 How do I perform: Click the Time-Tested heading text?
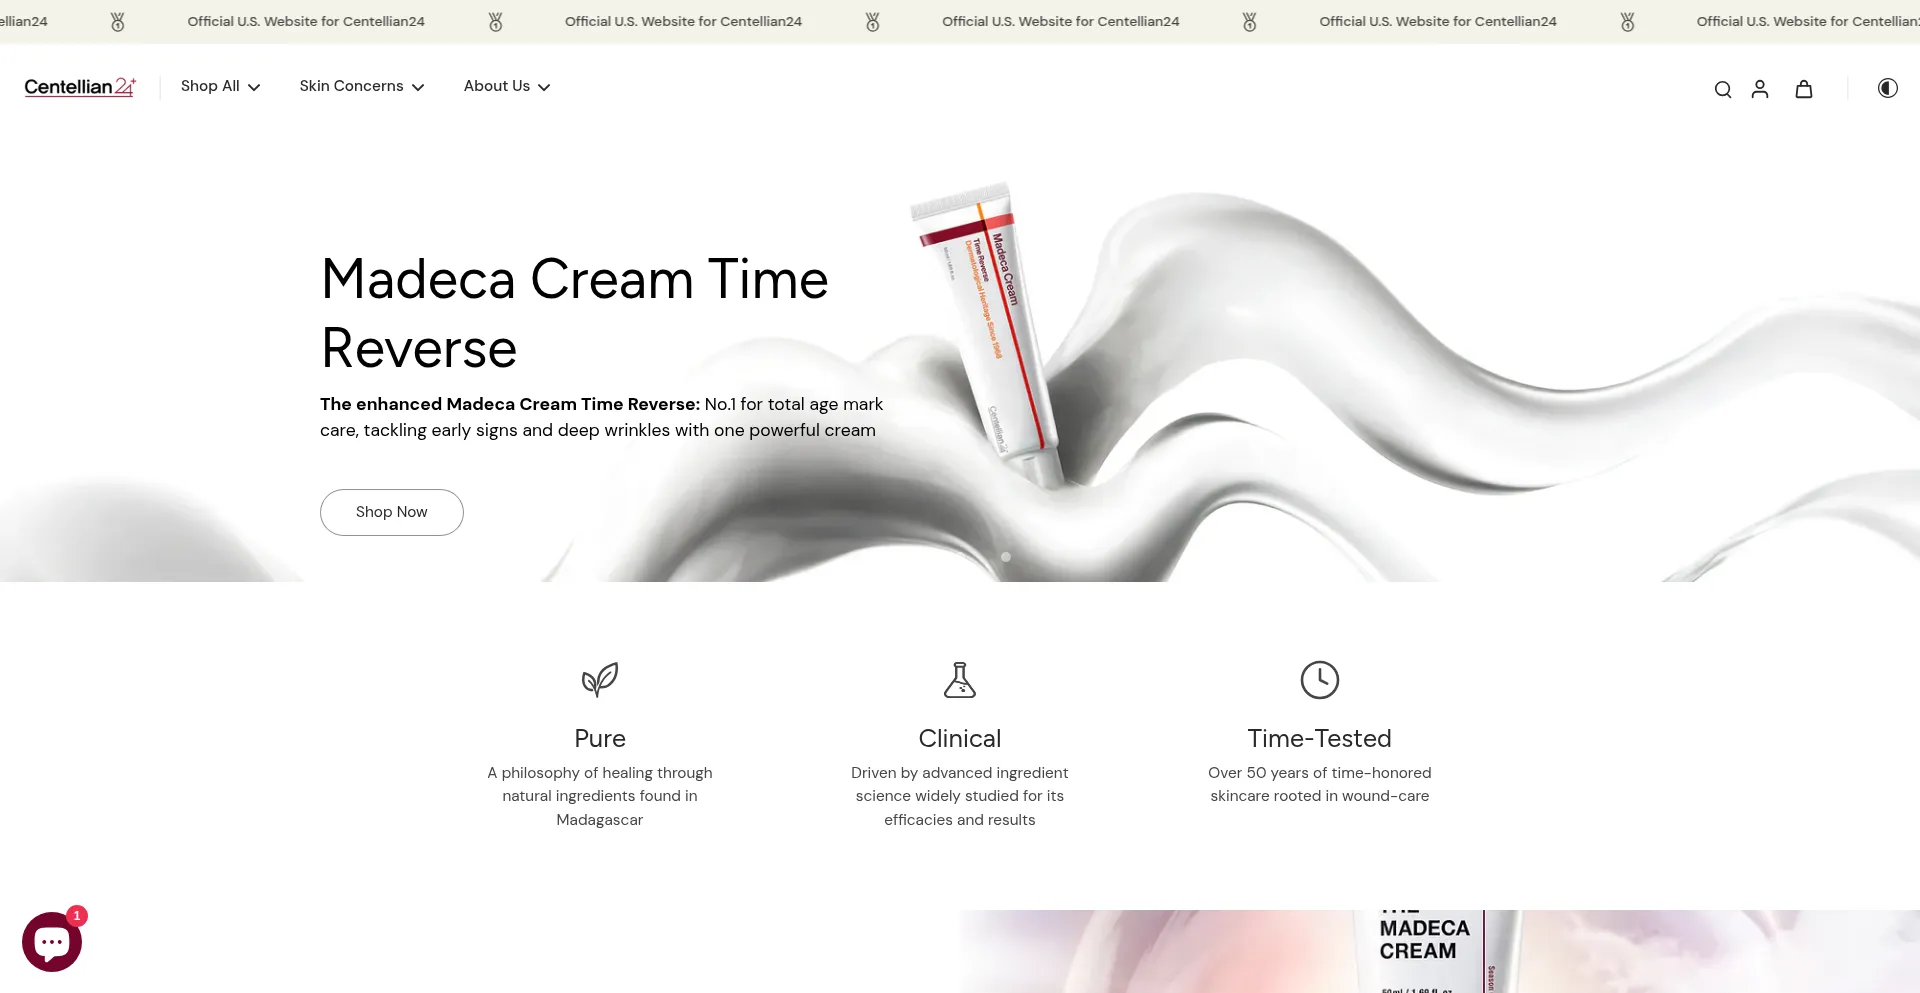coord(1319,738)
